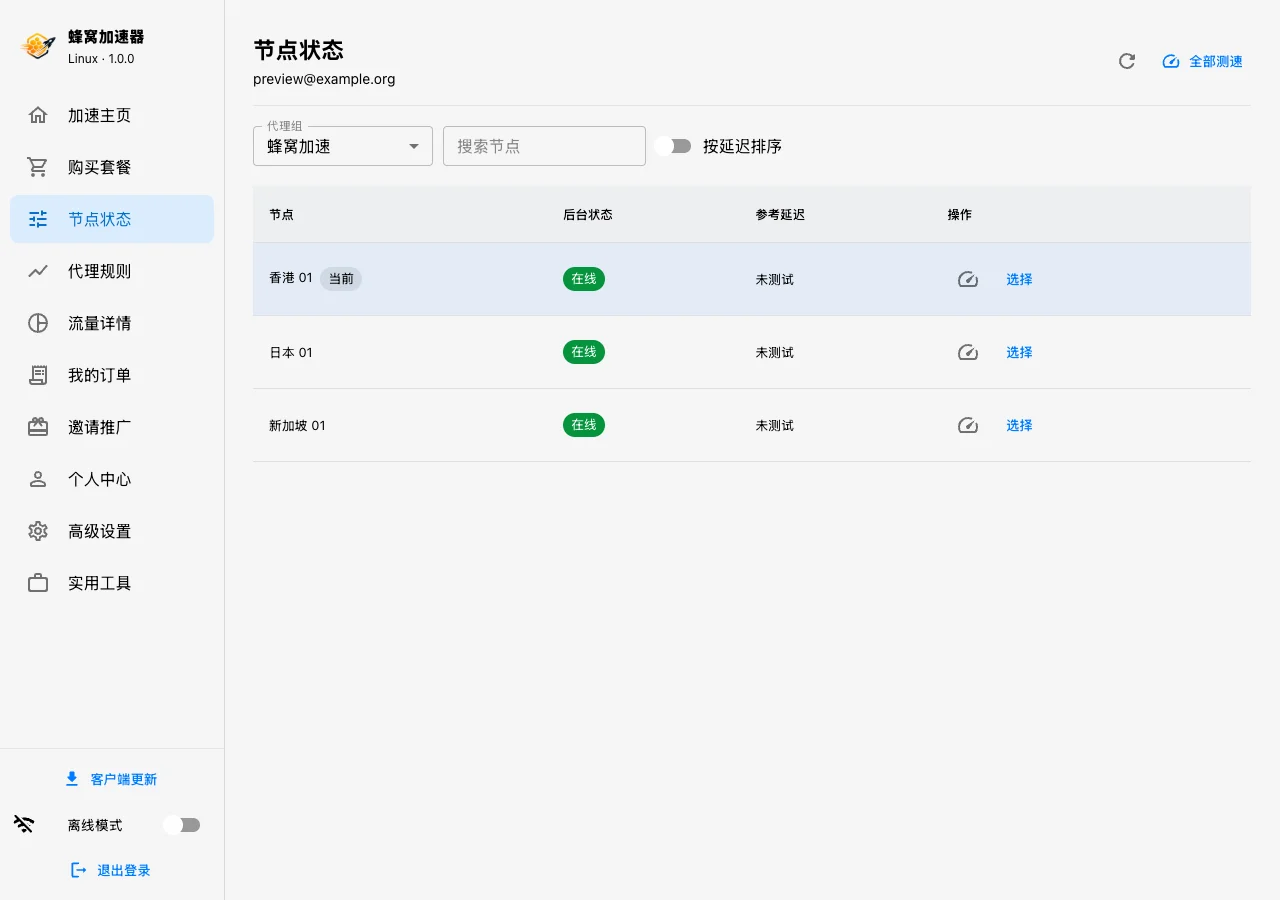The width and height of the screenshot is (1280, 900).
Task: Click 未测试 latency in 新加坡 01 row
Action: pos(775,425)
